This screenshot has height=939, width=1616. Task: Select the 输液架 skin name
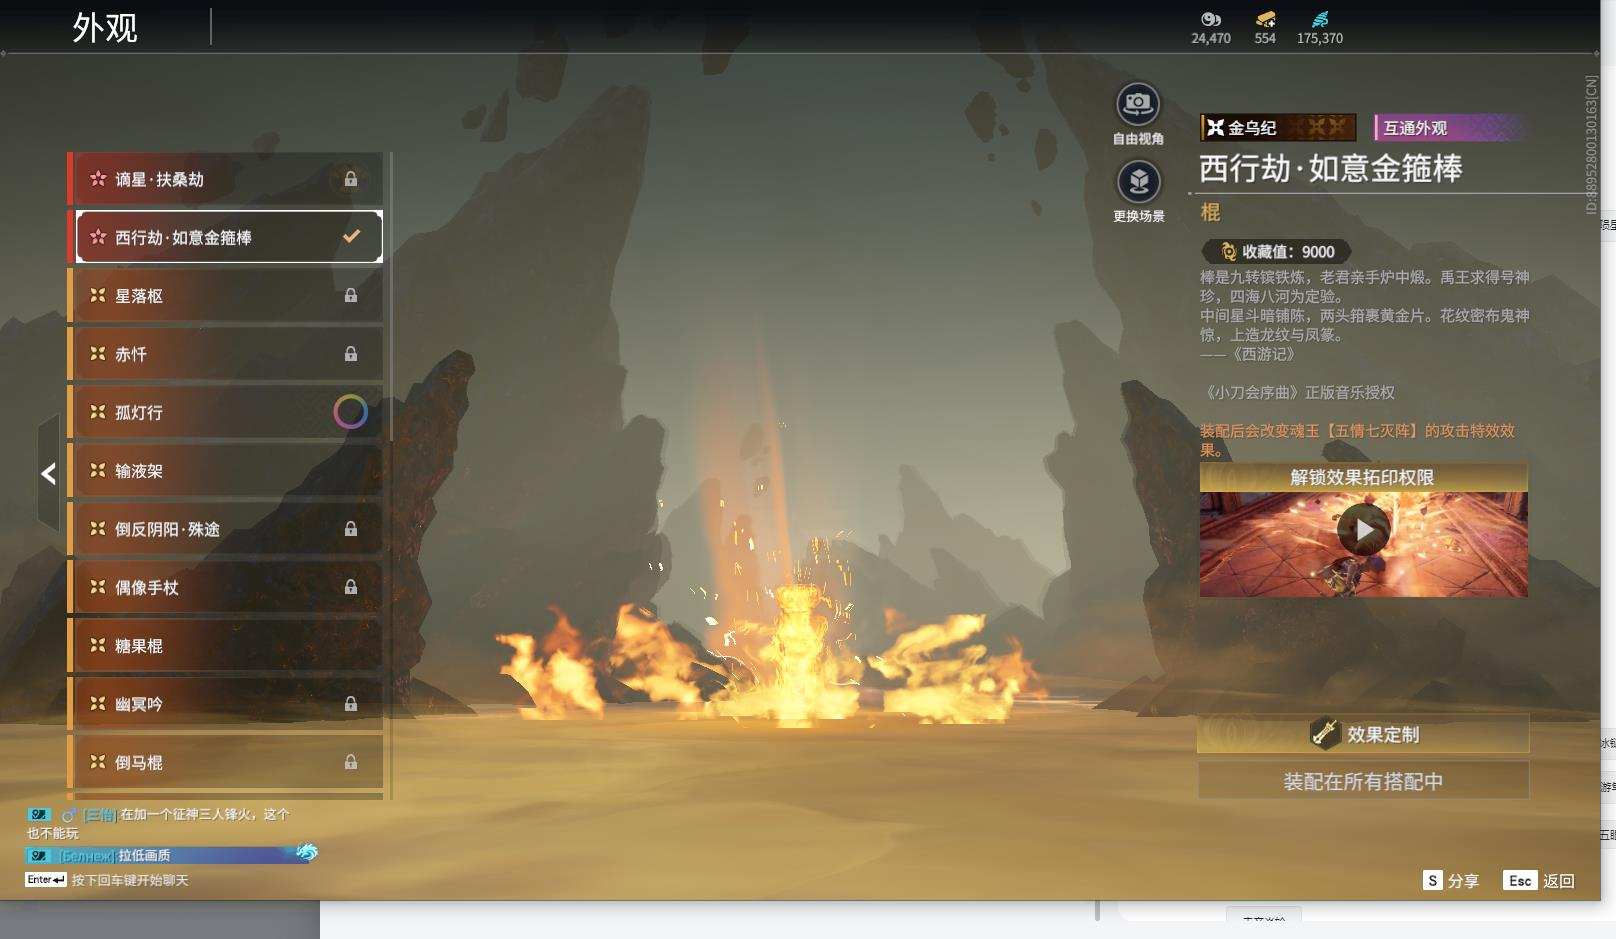139,471
